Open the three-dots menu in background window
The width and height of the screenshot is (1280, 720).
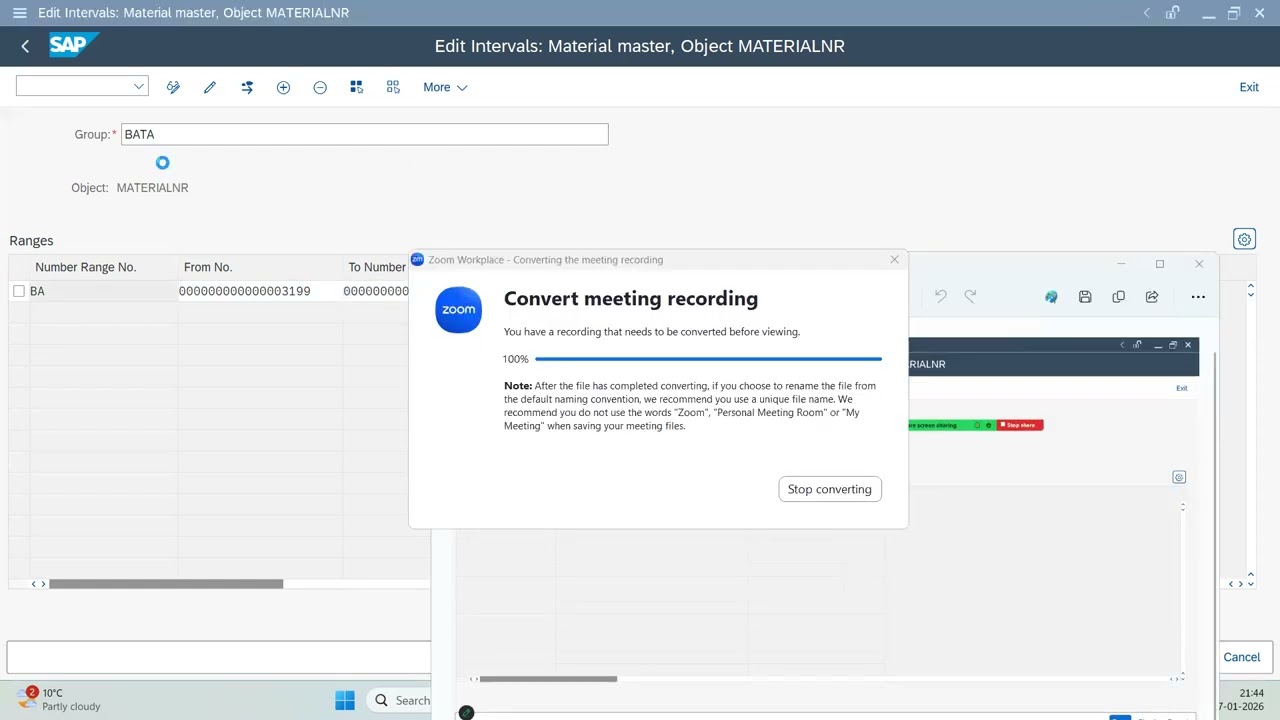[x=1198, y=296]
